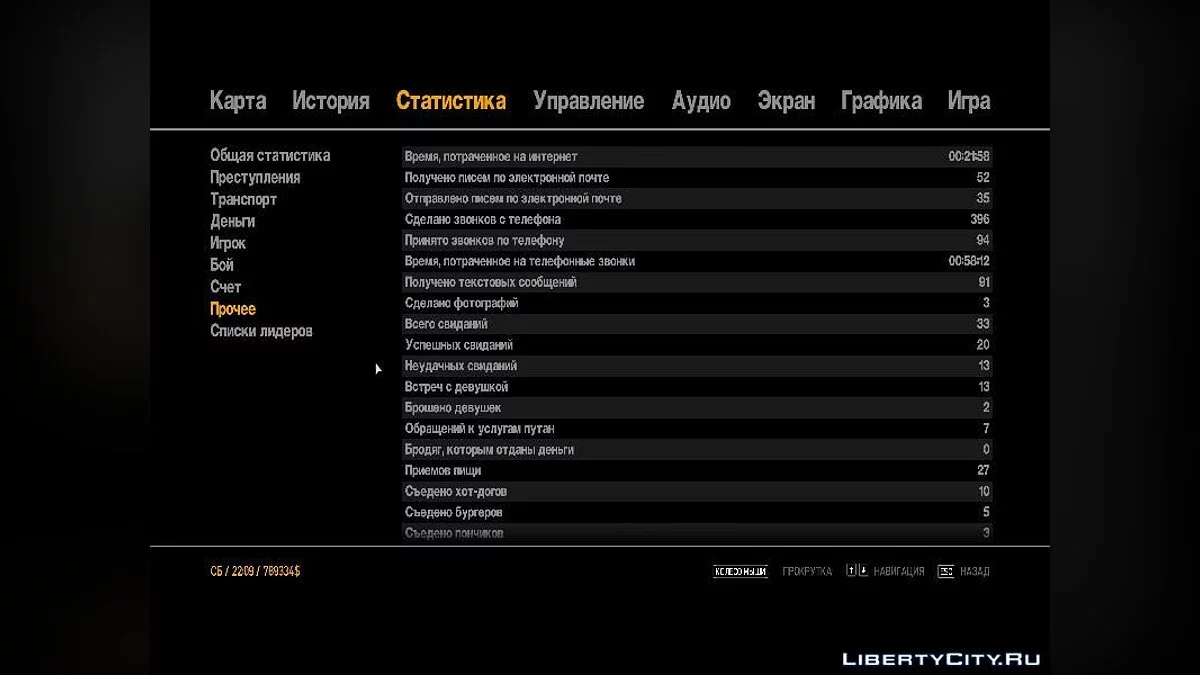Open the Списки лидеров section

coord(263,331)
